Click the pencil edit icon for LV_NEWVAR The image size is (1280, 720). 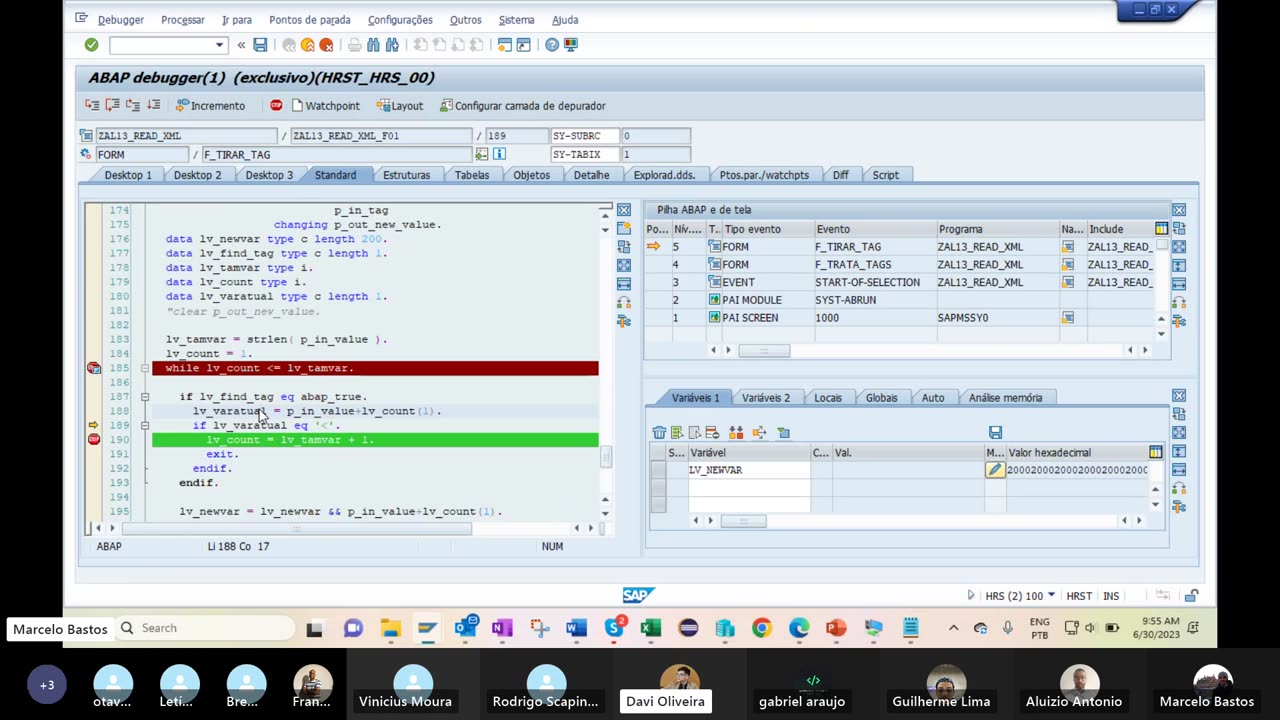coord(995,470)
